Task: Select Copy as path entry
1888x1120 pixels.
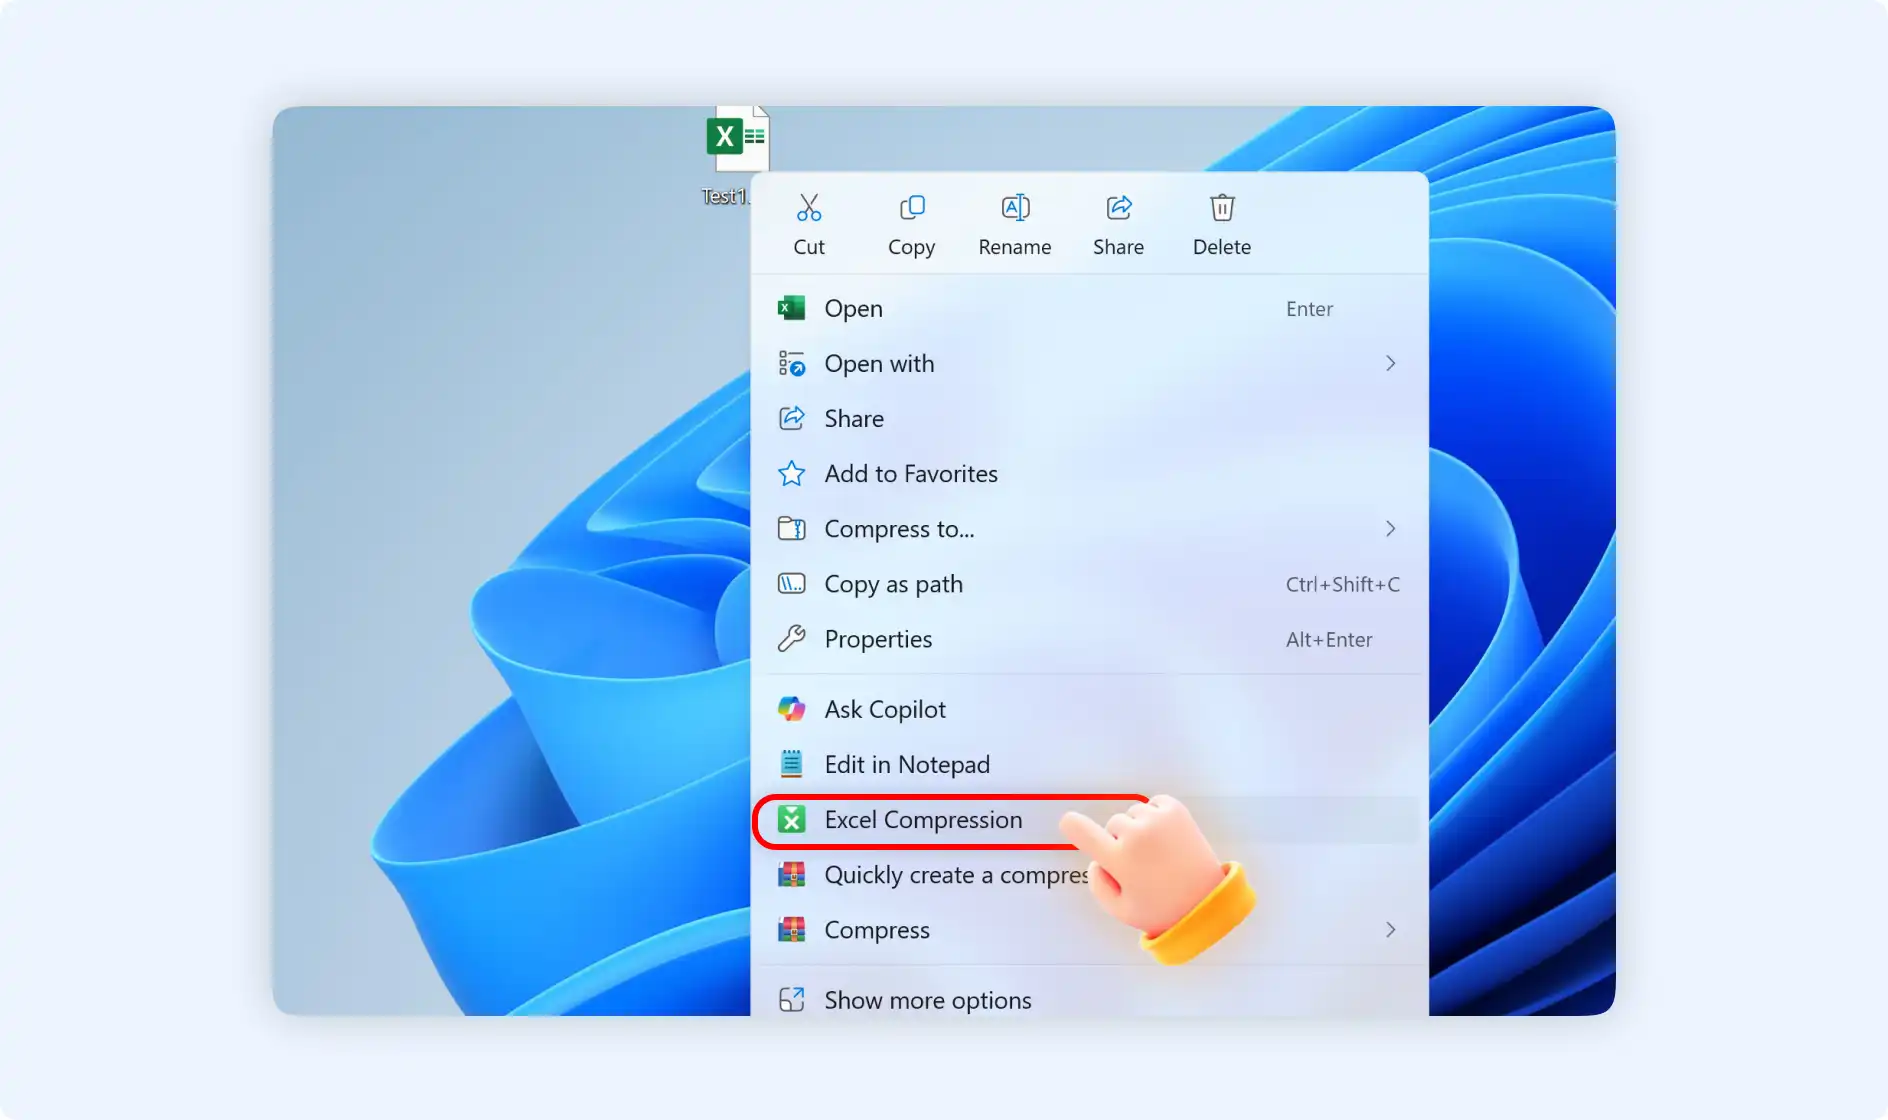Action: (1090, 583)
